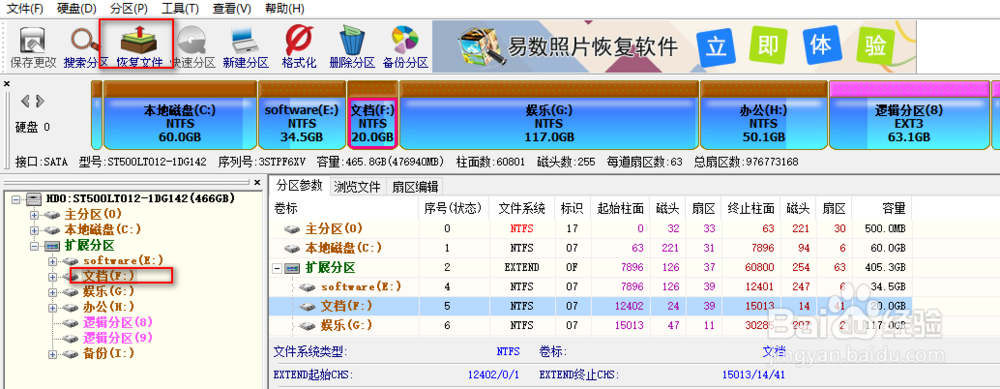Viewport: 1000px width, 389px height.
Task: Click the New Partition (新建分区) icon
Action: coord(246,48)
